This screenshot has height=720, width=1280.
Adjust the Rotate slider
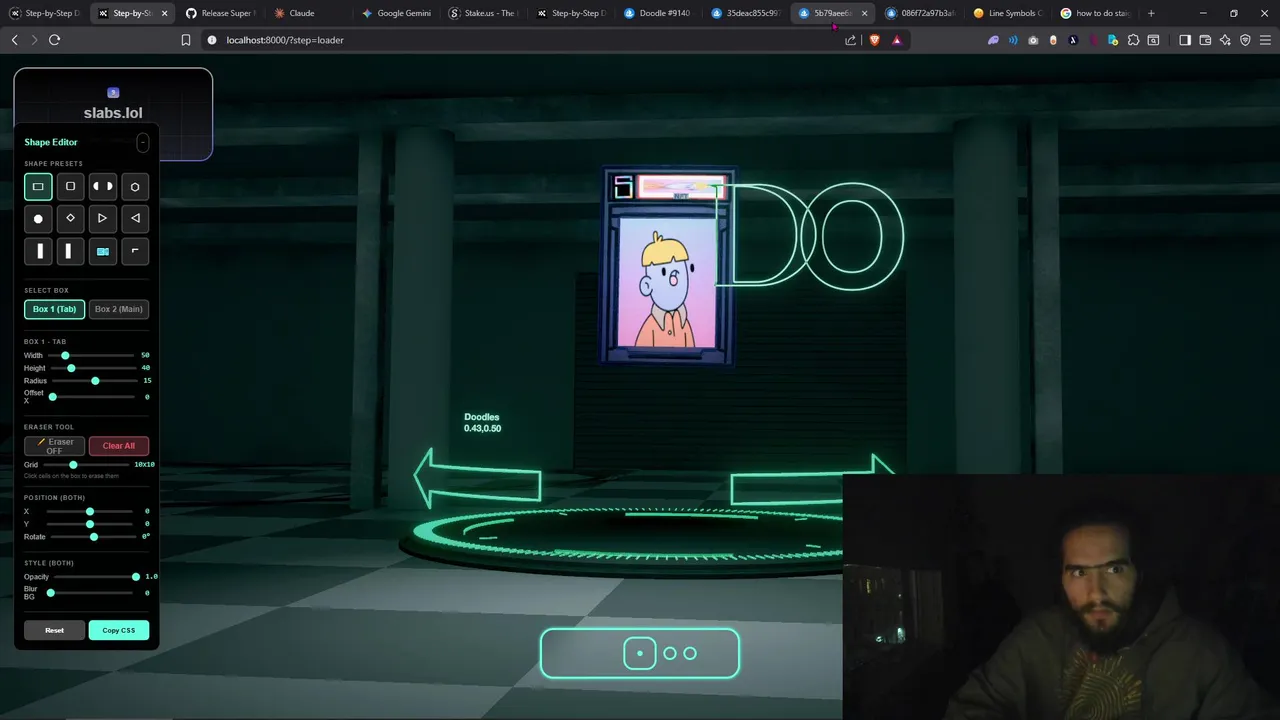click(94, 537)
